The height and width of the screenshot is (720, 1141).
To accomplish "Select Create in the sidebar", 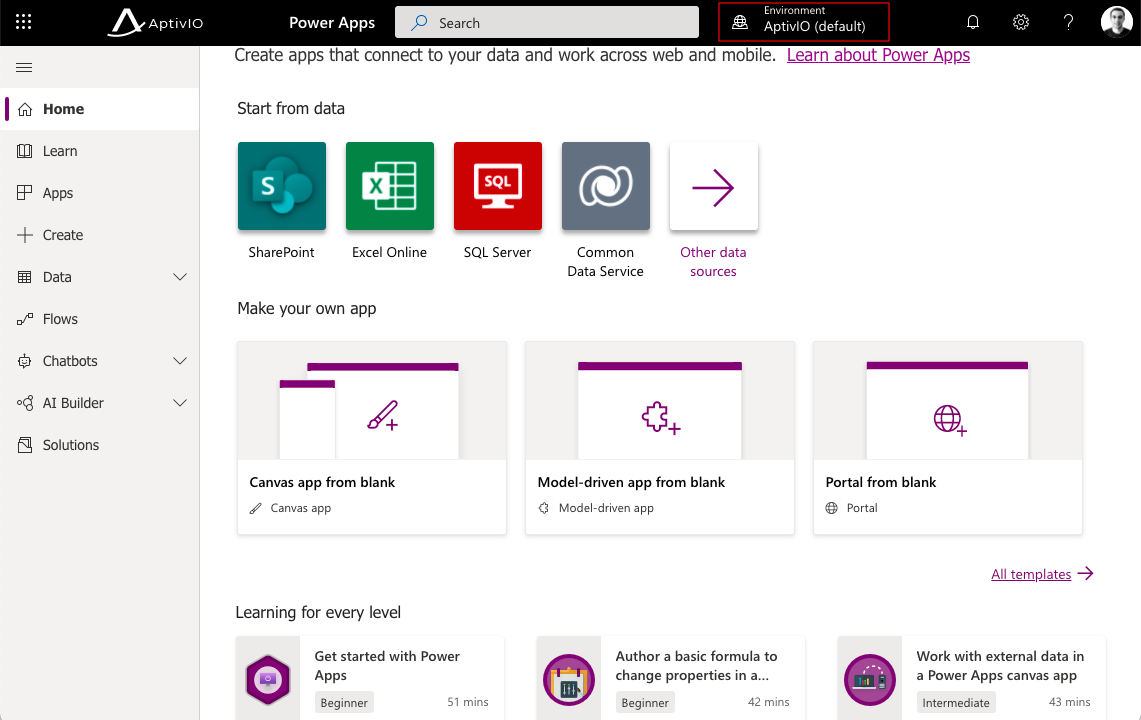I will tap(100, 235).
